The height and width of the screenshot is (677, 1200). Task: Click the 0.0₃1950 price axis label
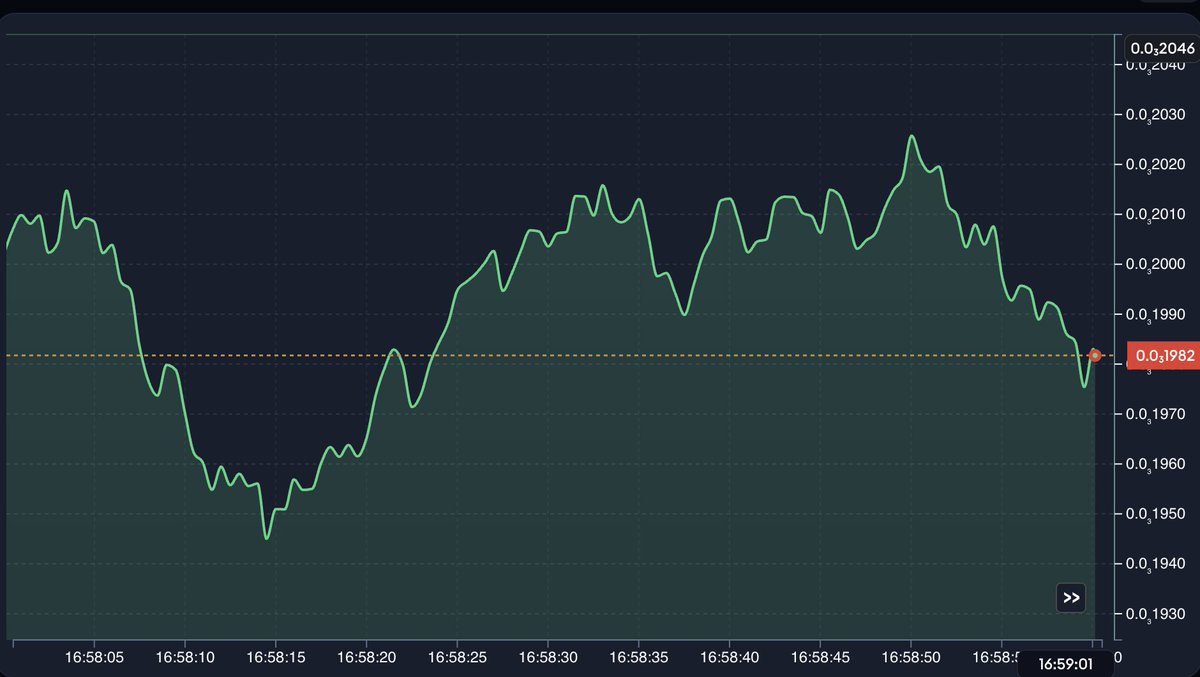click(1156, 514)
